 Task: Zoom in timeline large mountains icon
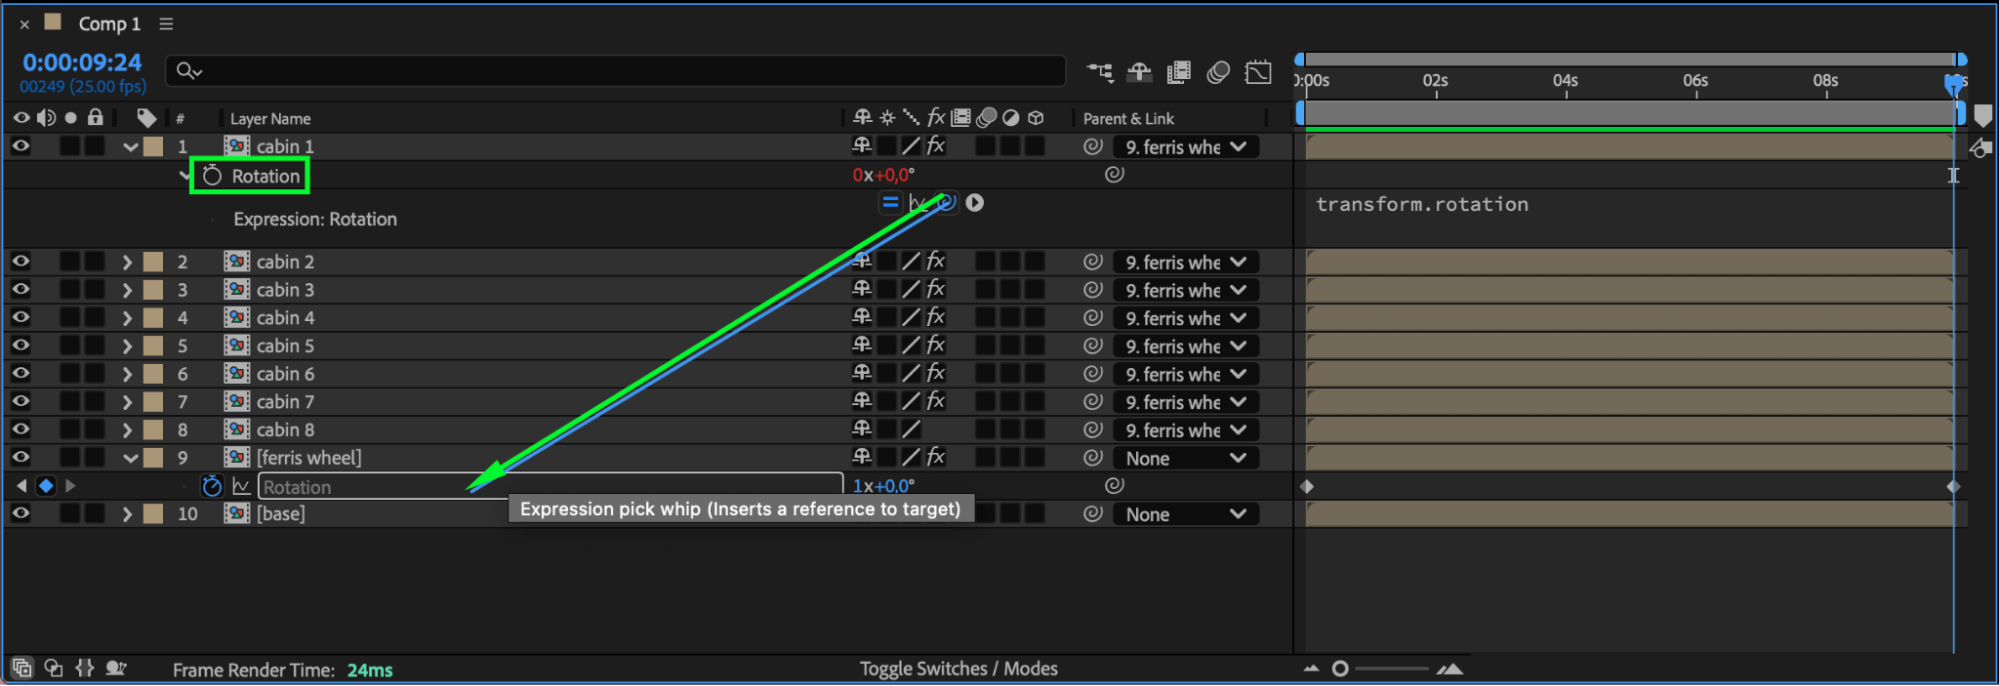(x=1450, y=668)
